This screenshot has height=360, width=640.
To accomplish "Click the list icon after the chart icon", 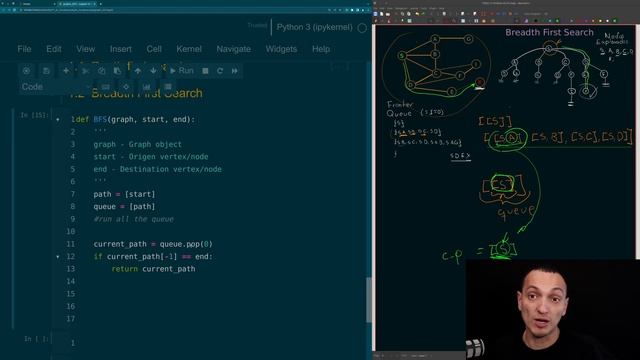I will point(167,87).
